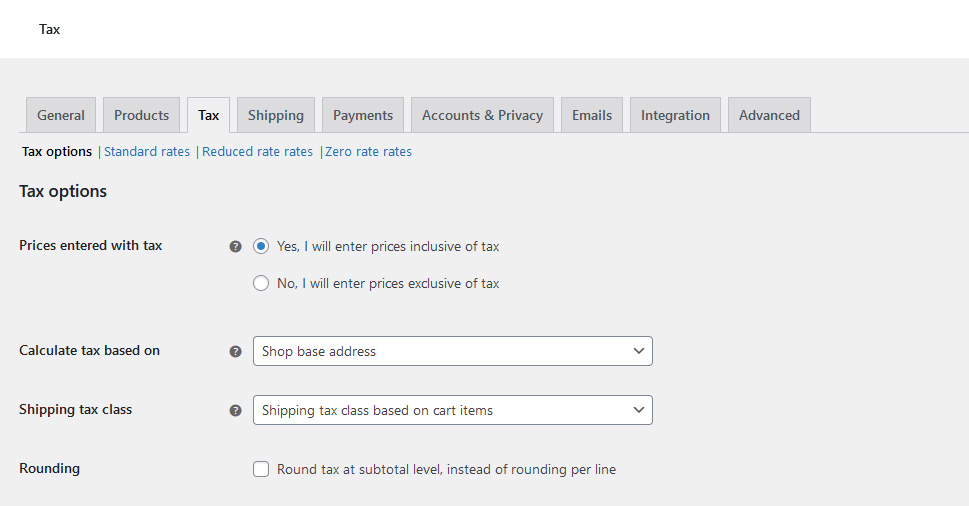Viewport: 969px width, 506px height.
Task: Click the Tax options sub-section link
Action: coord(57,152)
